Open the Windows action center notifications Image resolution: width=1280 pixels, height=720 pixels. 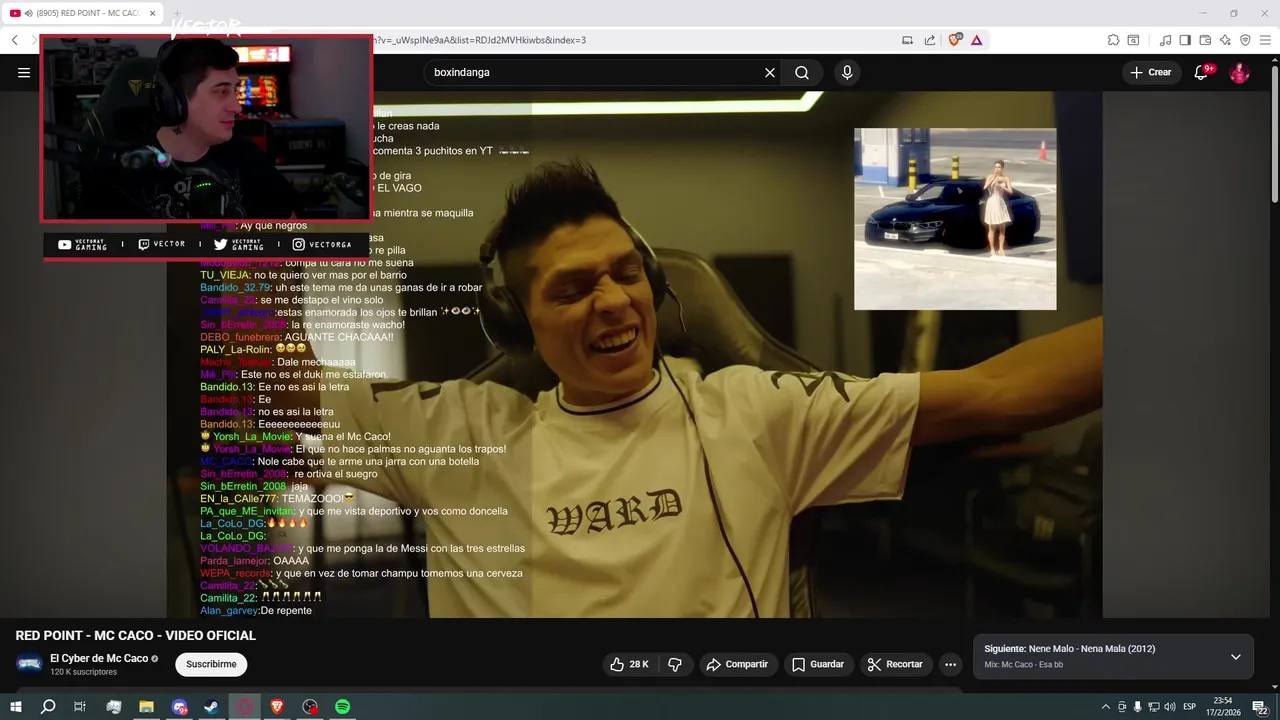pos(1260,708)
